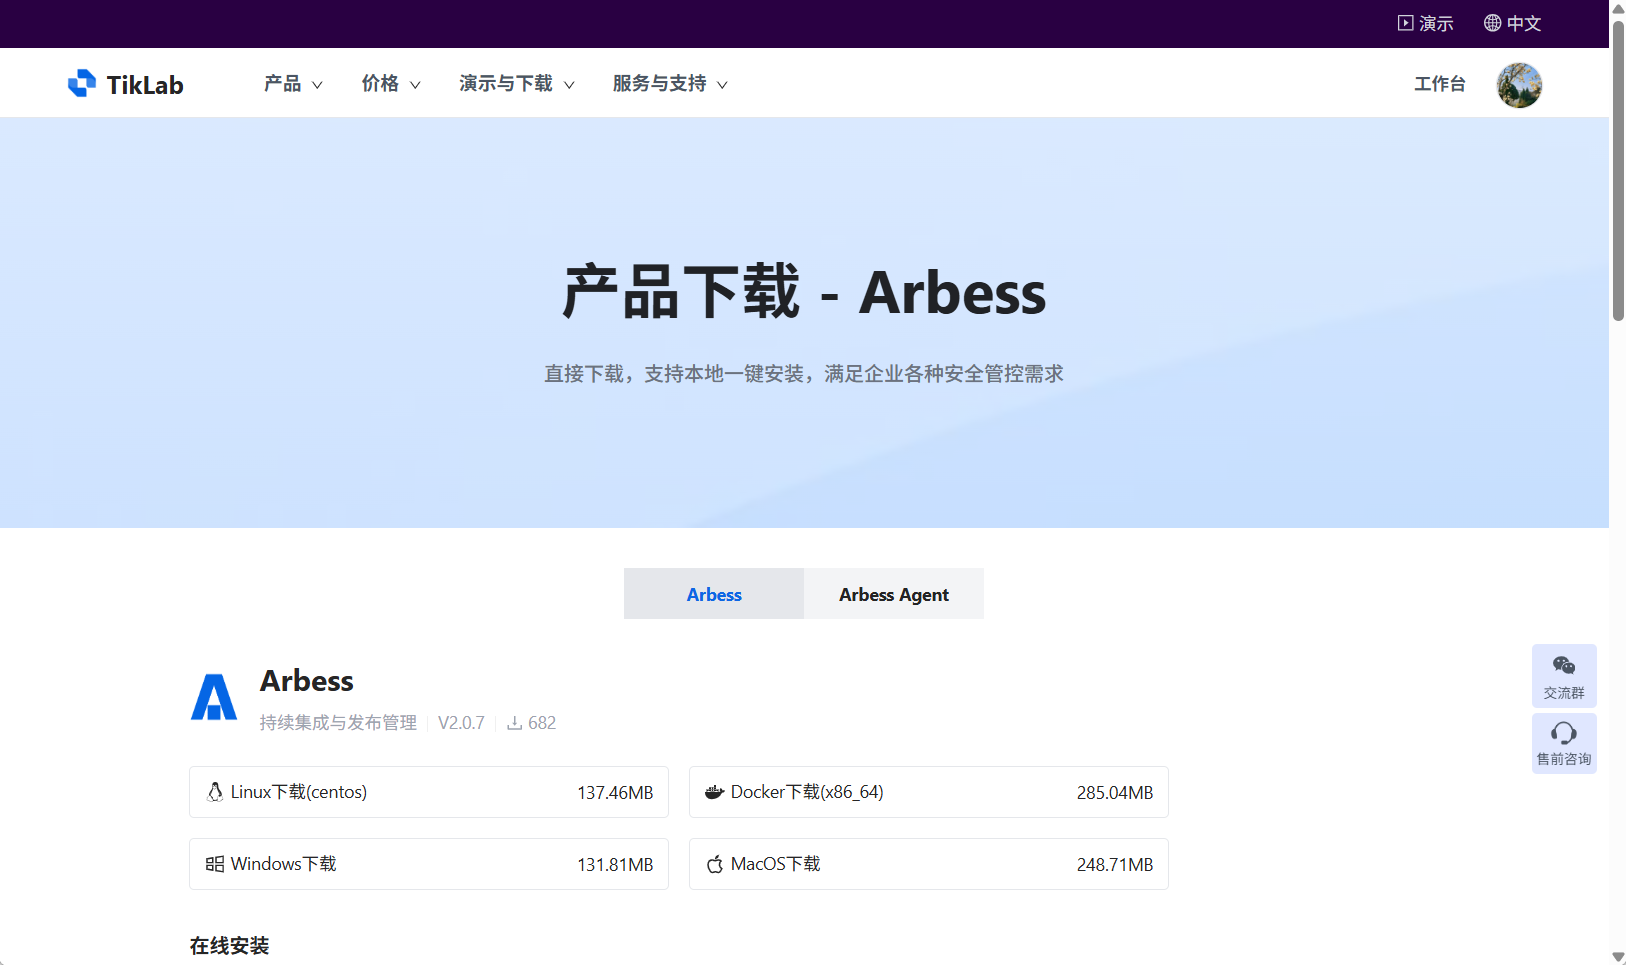The width and height of the screenshot is (1626, 965).
Task: Expand the 服务与支持 menu chevron
Action: 725,85
